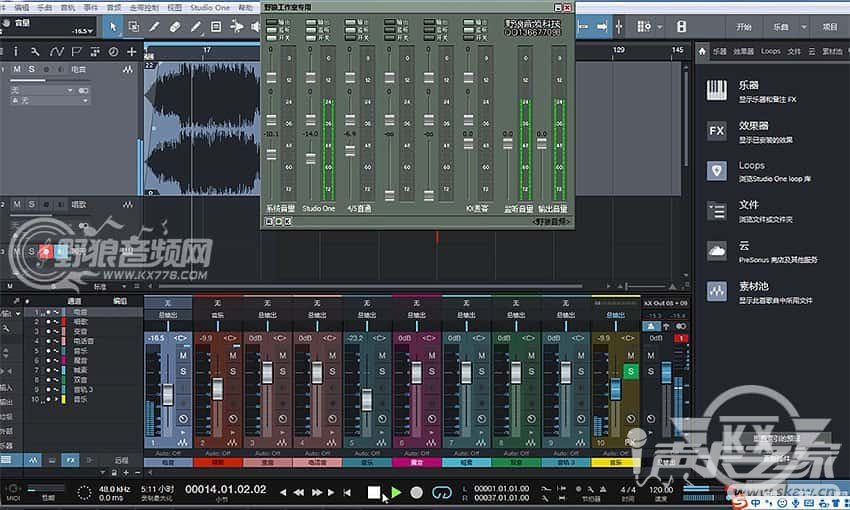Image resolution: width=850 pixels, height=510 pixels.
Task: Toggle loop mode in transport
Action: (x=442, y=492)
